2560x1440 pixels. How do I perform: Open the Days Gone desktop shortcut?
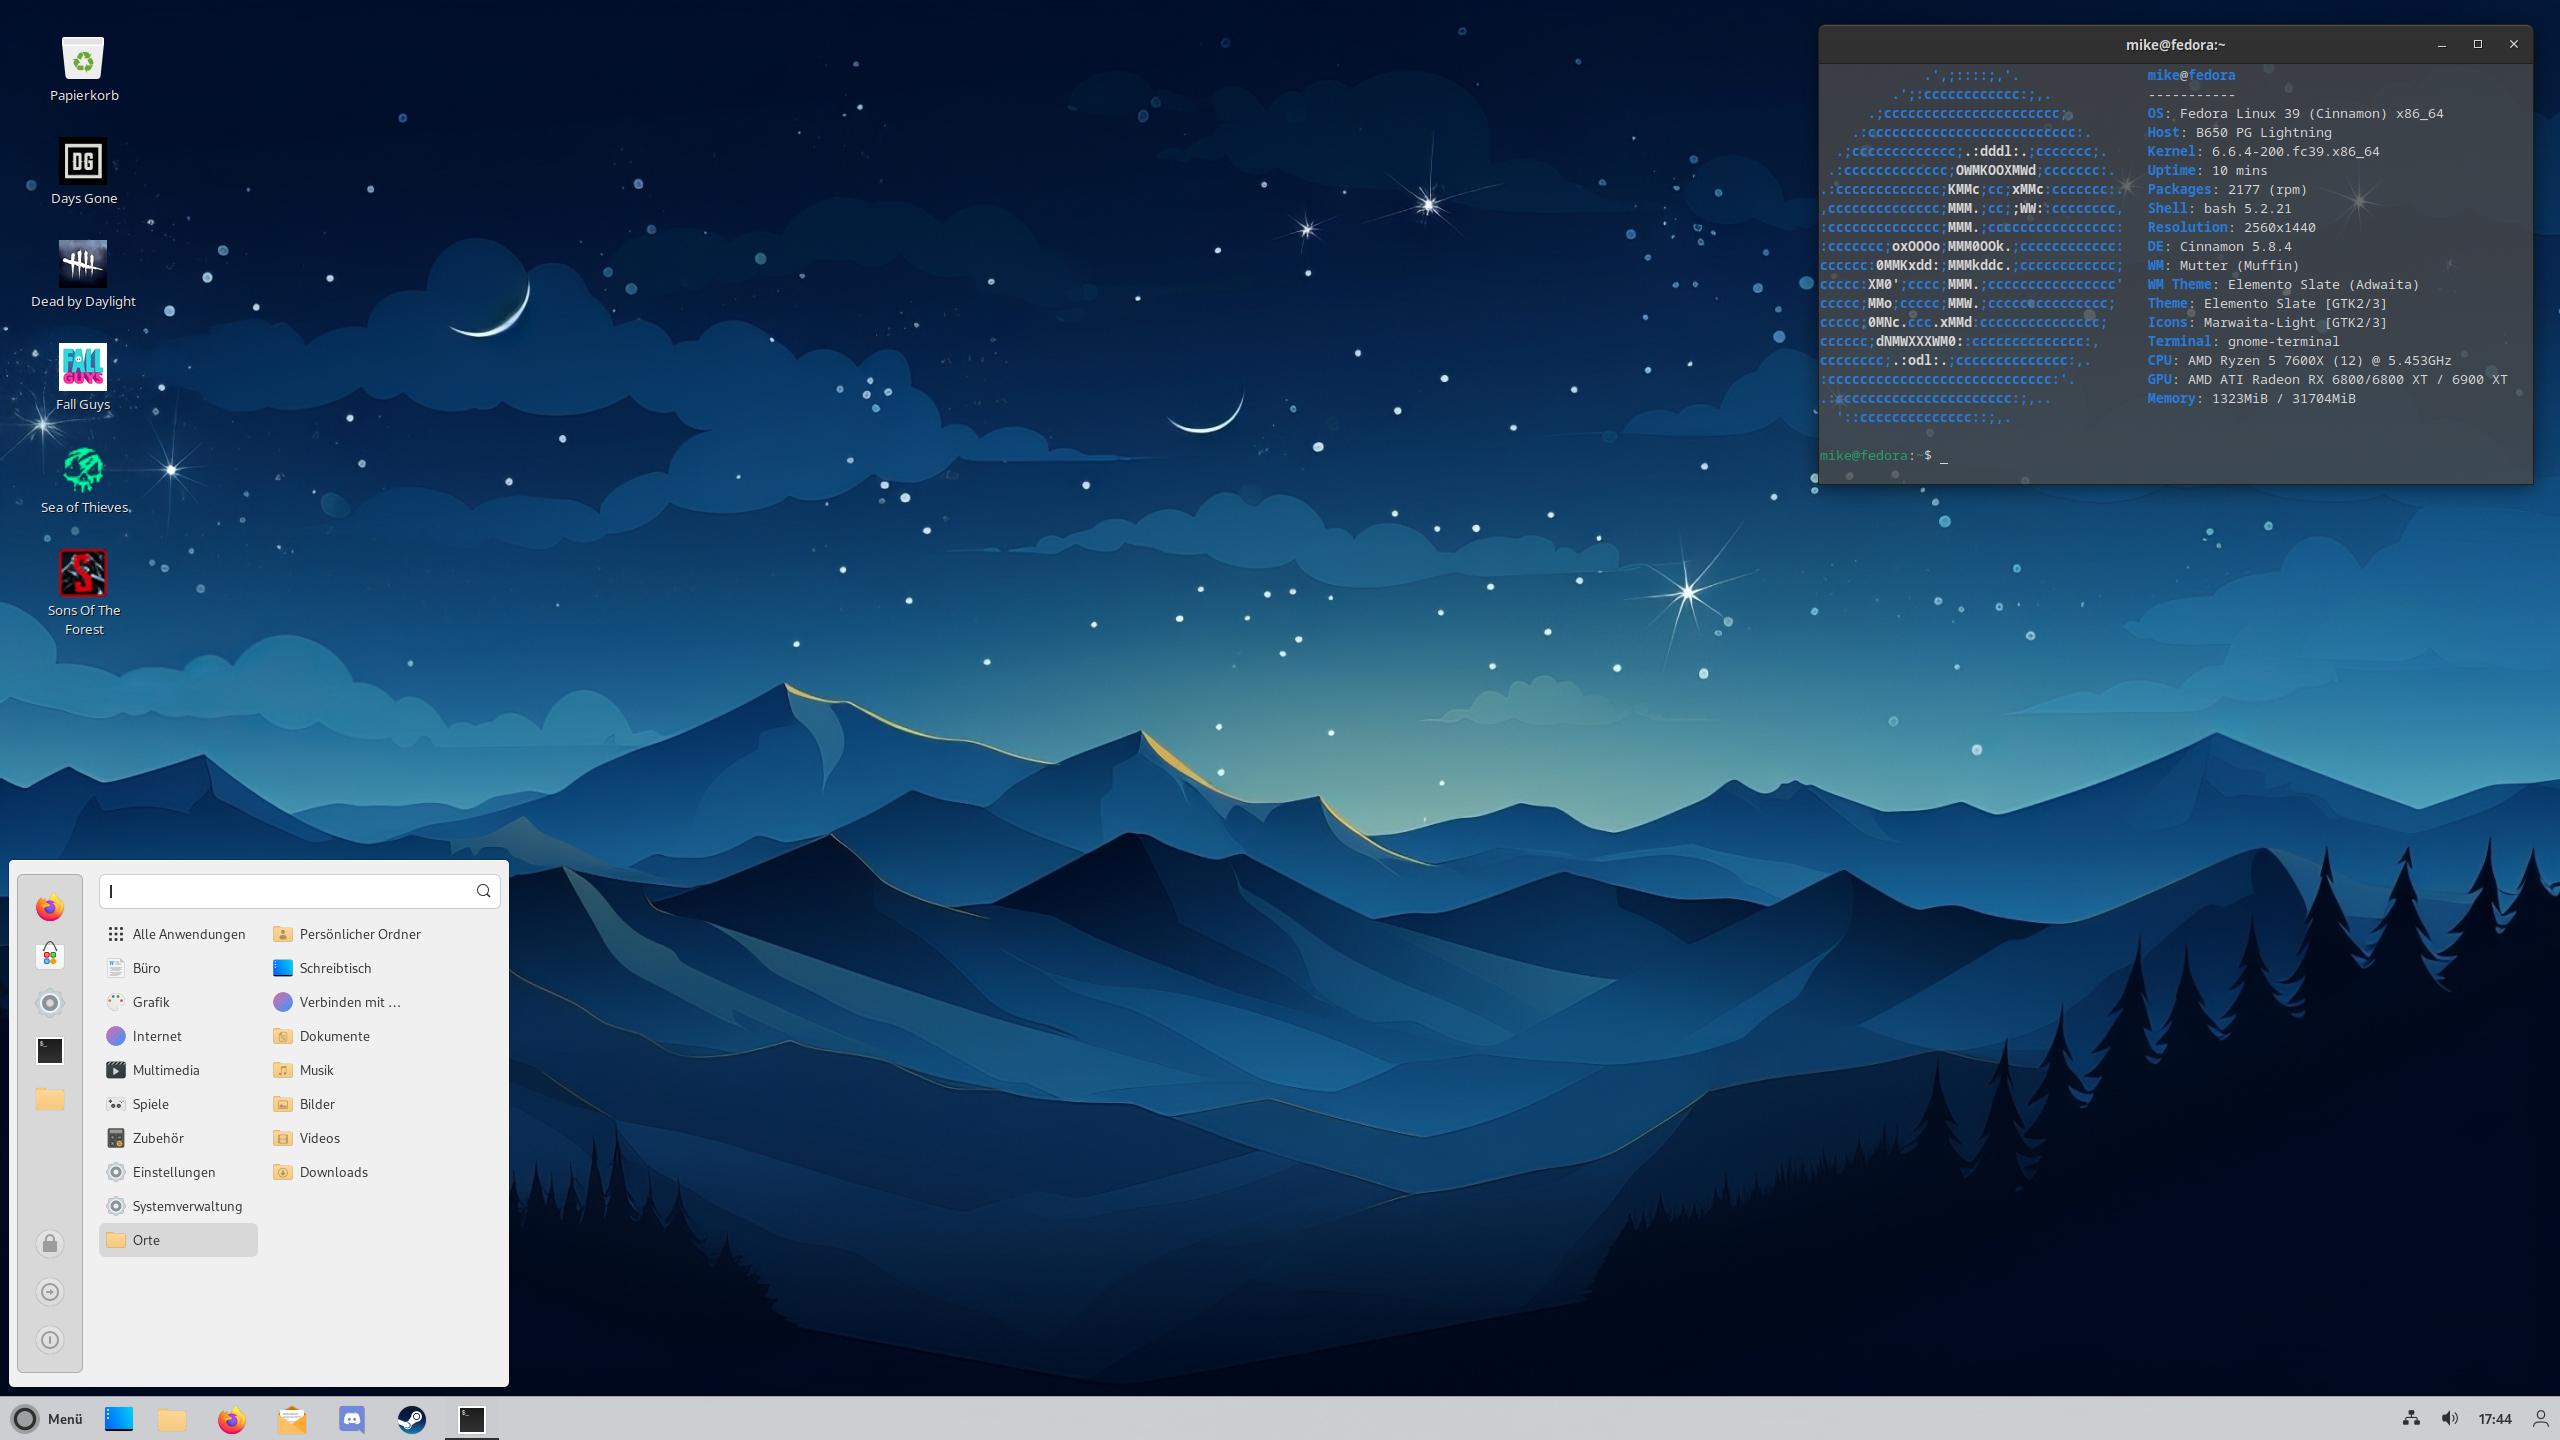click(x=83, y=162)
